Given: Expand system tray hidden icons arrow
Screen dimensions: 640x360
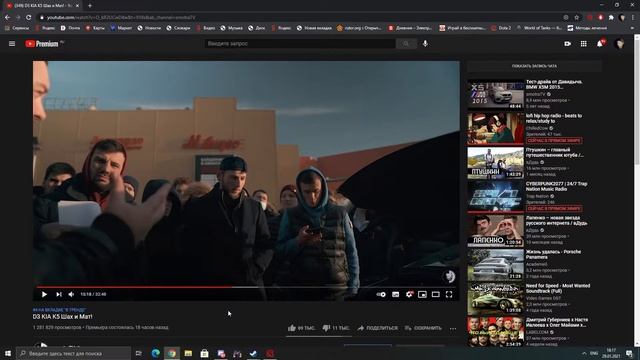Looking at the screenshot, I should pos(584,353).
